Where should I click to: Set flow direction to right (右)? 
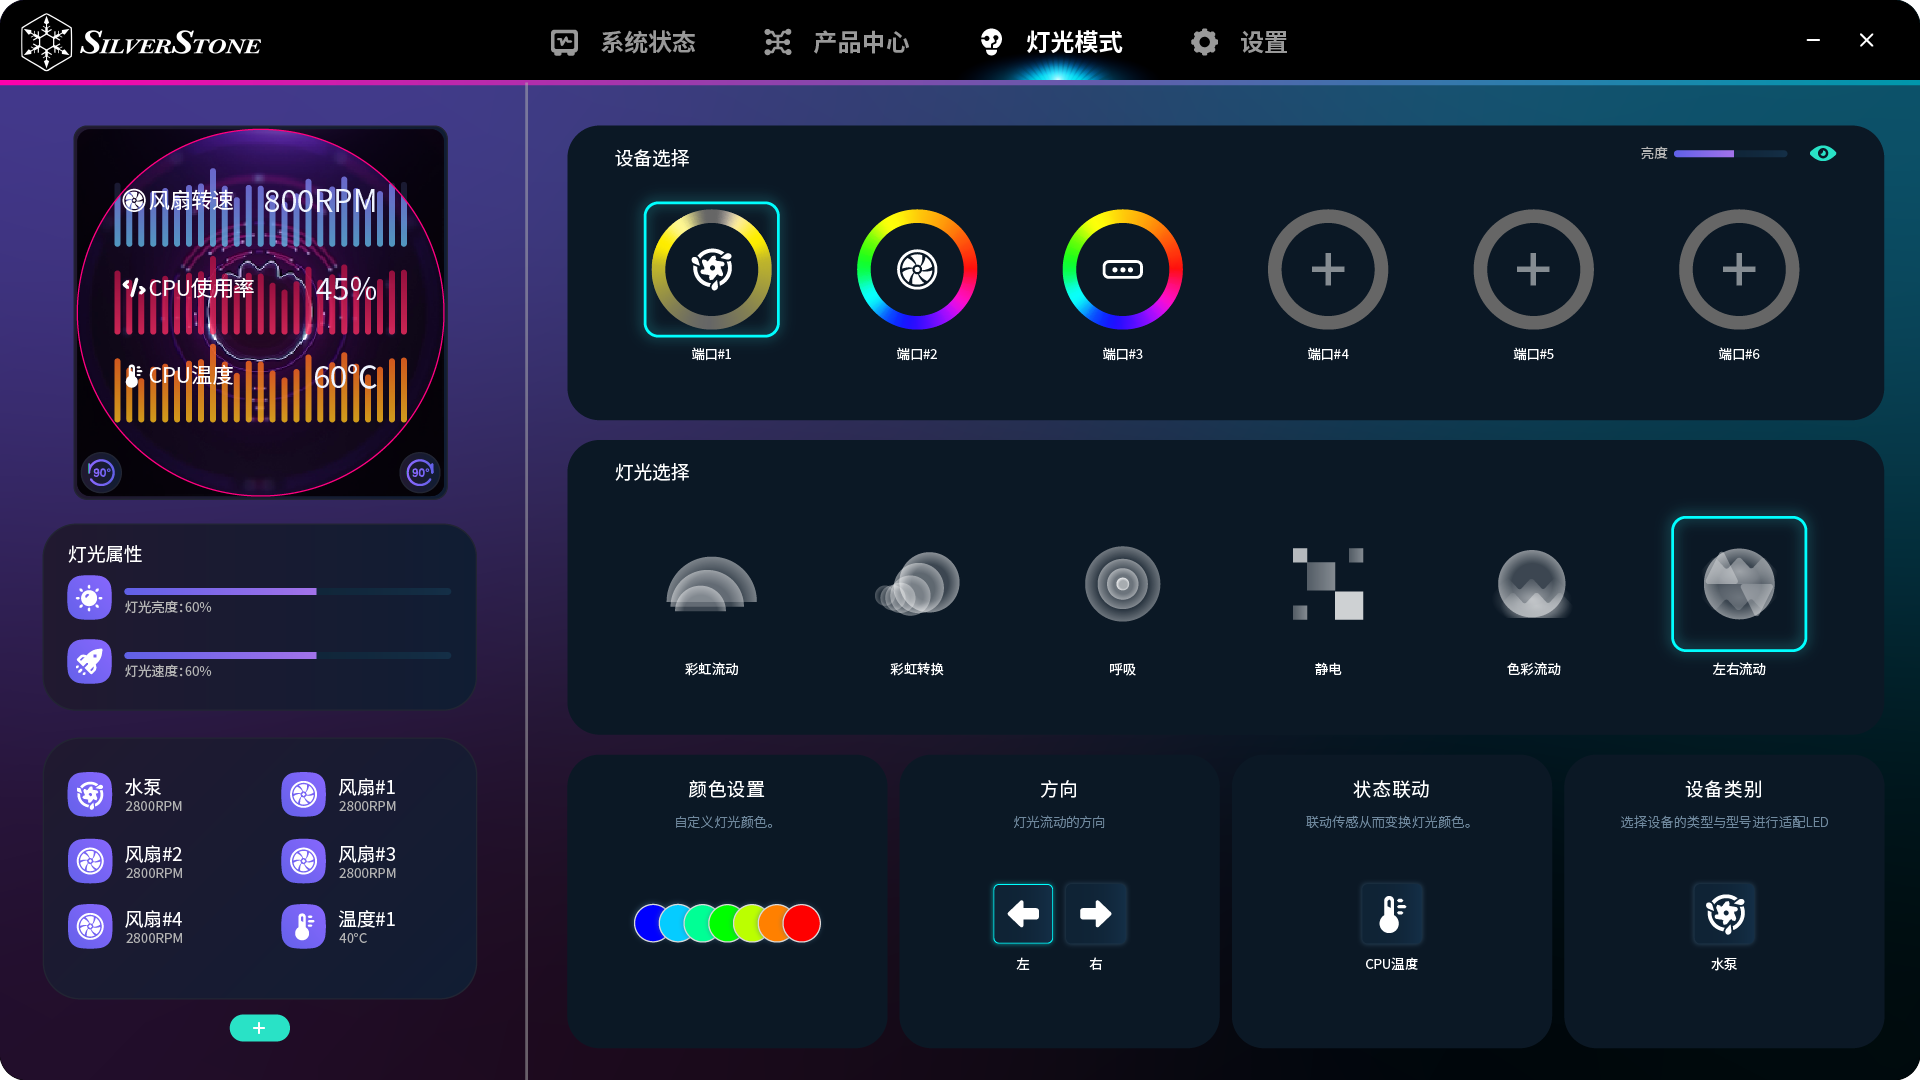pyautogui.click(x=1095, y=913)
